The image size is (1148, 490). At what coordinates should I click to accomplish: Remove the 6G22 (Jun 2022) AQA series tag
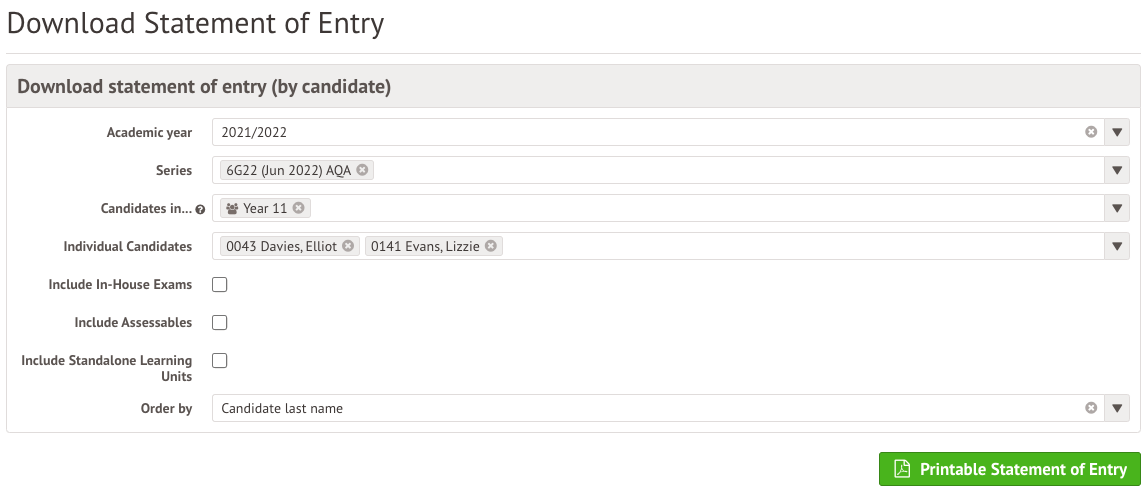[x=362, y=170]
